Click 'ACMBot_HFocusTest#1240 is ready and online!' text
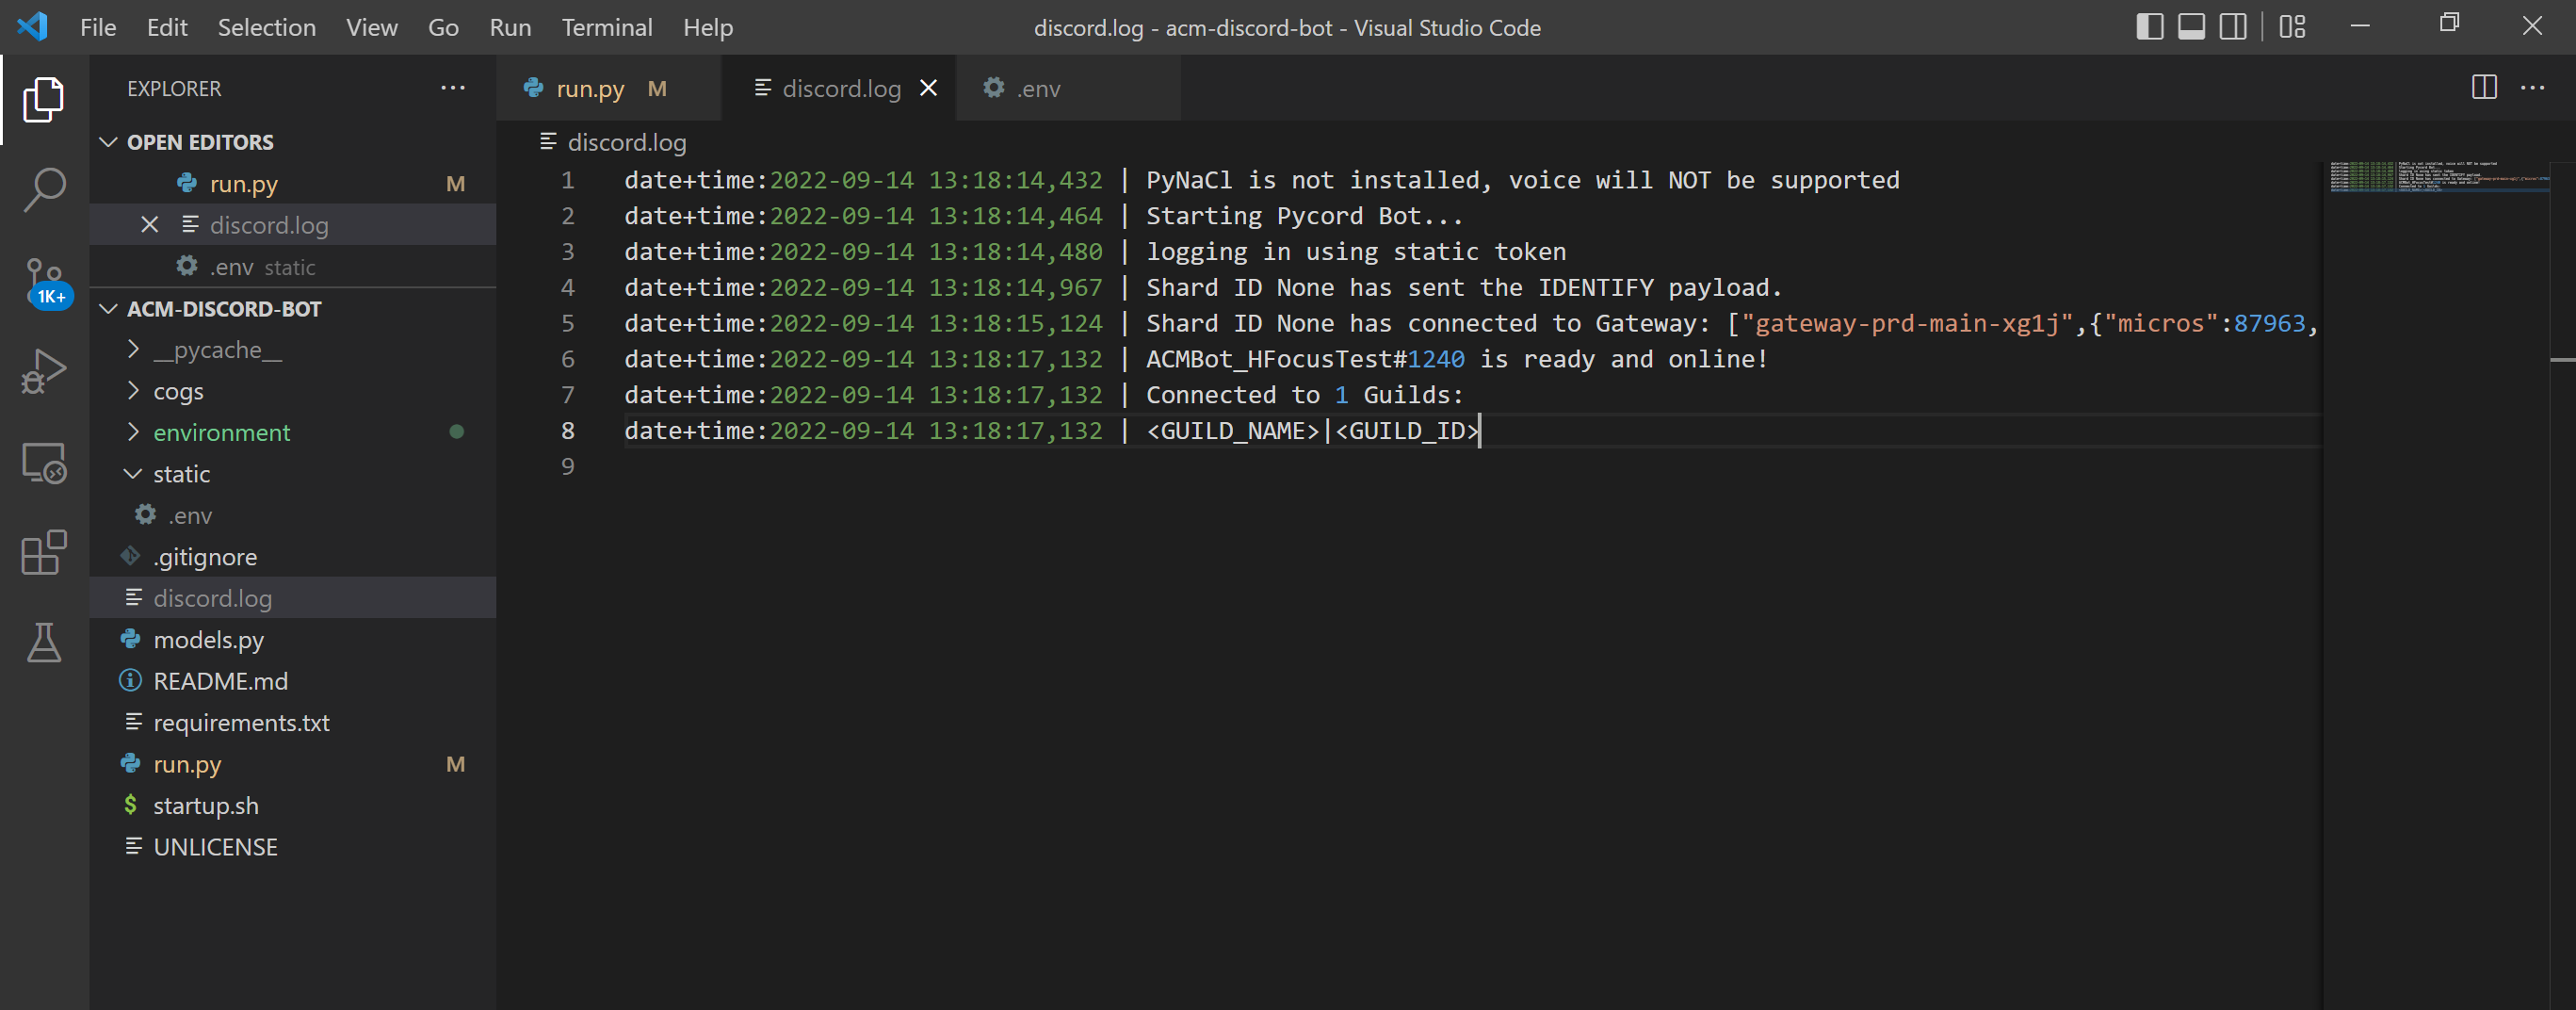This screenshot has height=1010, width=2576. tap(1457, 359)
